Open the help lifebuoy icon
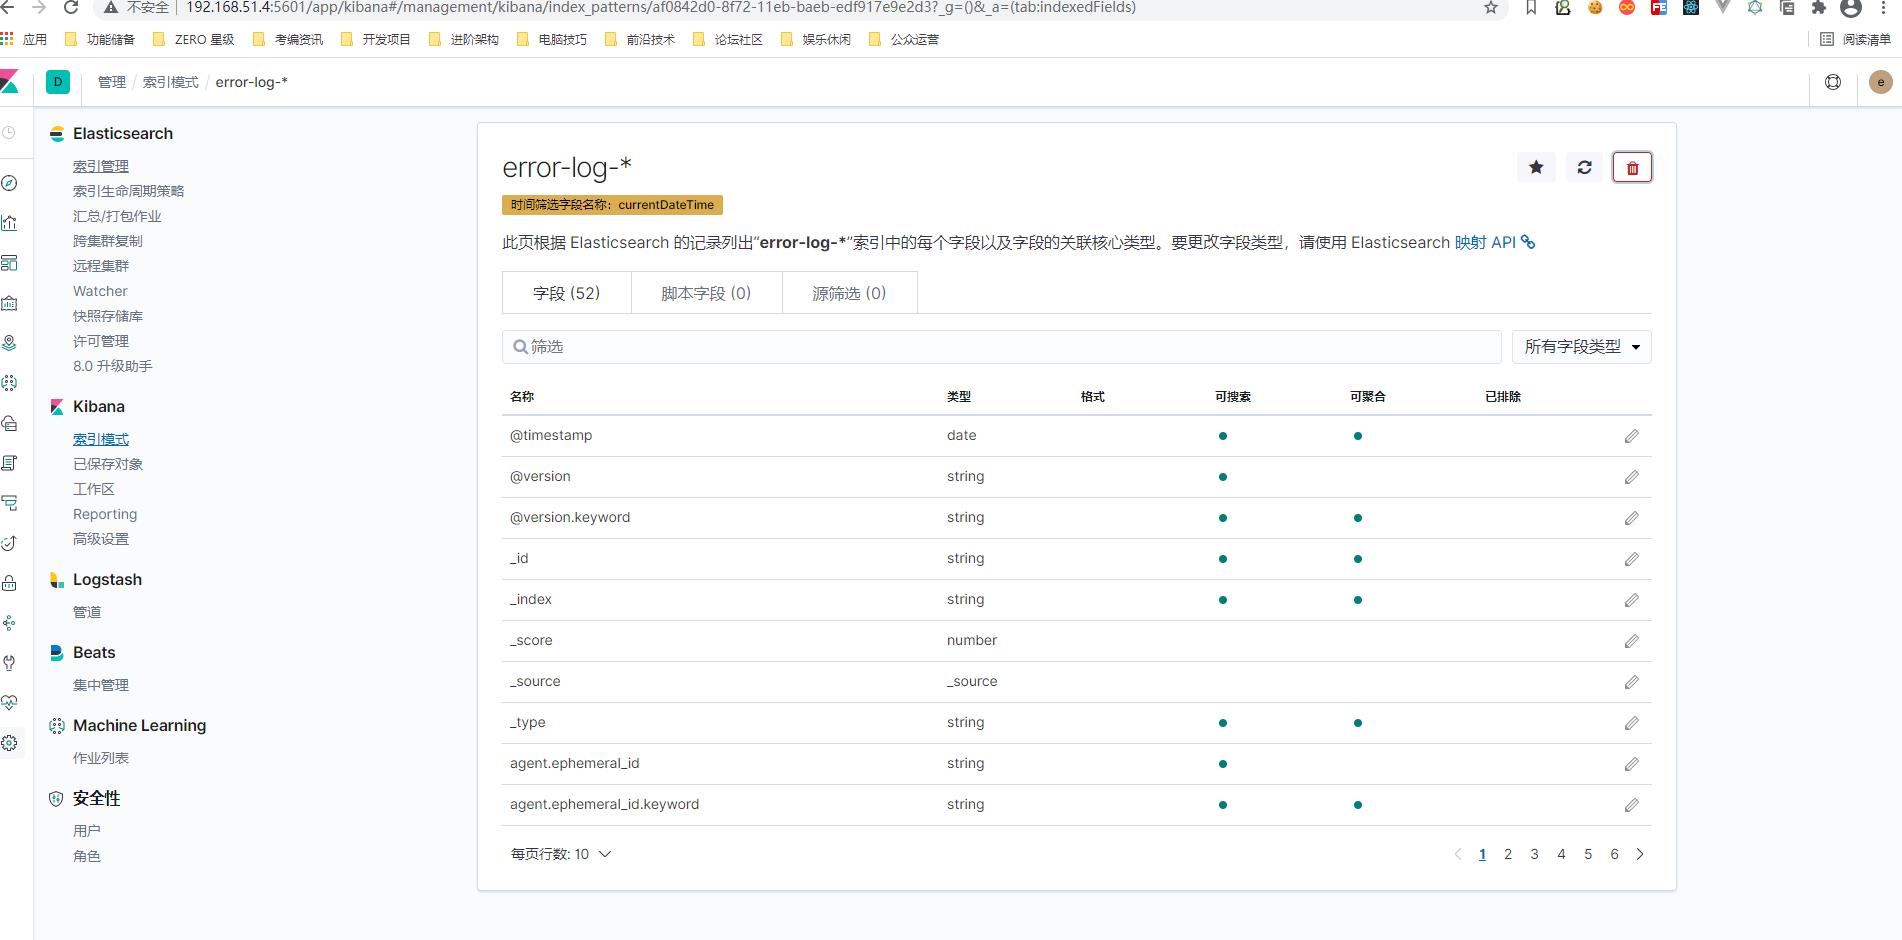Screen dimensions: 1902x940 tap(1833, 82)
